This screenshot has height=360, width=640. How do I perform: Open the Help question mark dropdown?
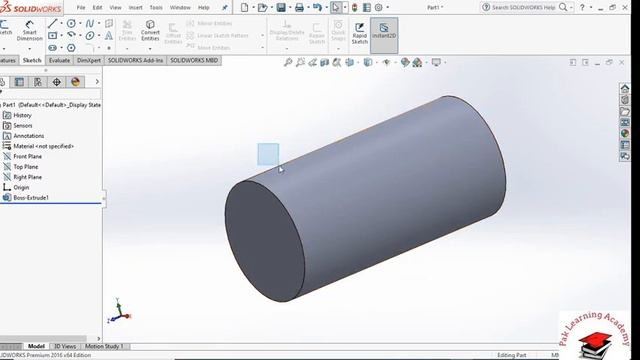[591, 7]
